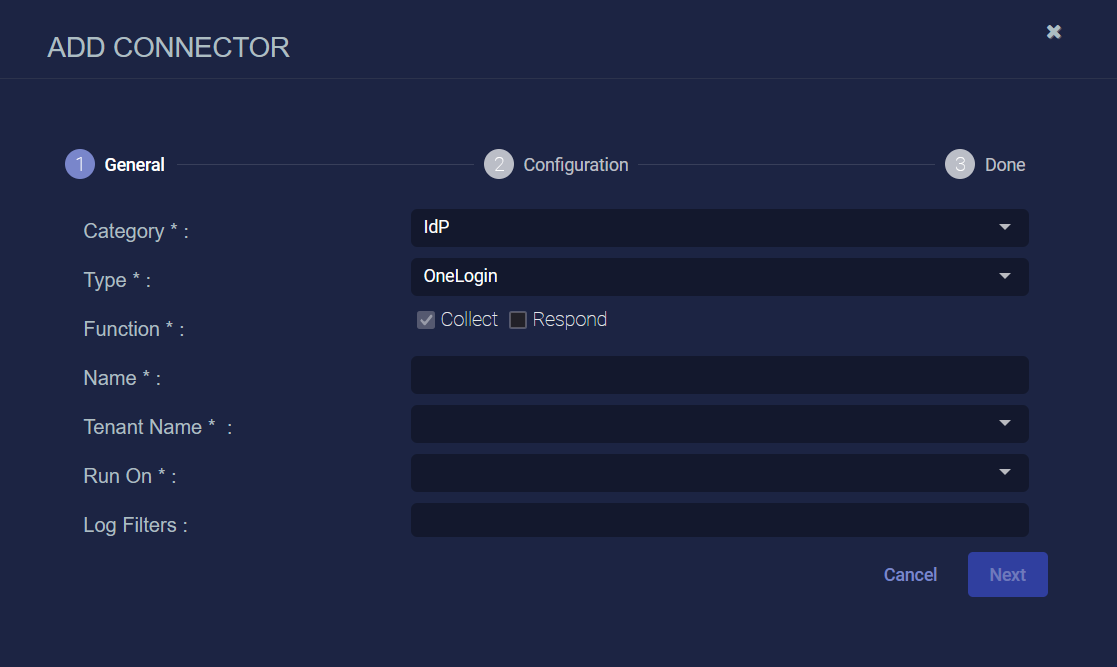Viewport: 1117px width, 667px height.
Task: Focus the Name text field
Action: pyautogui.click(x=719, y=375)
